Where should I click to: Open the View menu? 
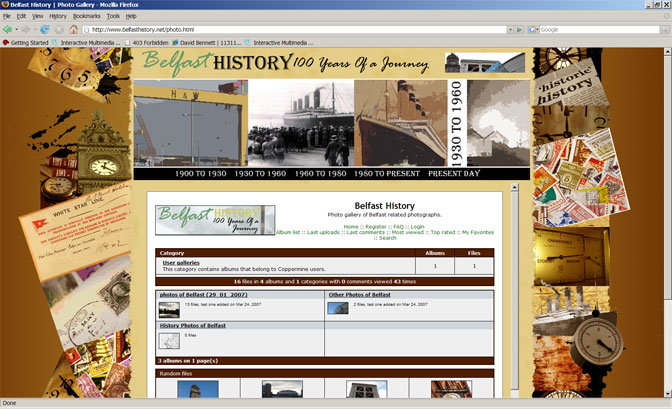[38, 16]
